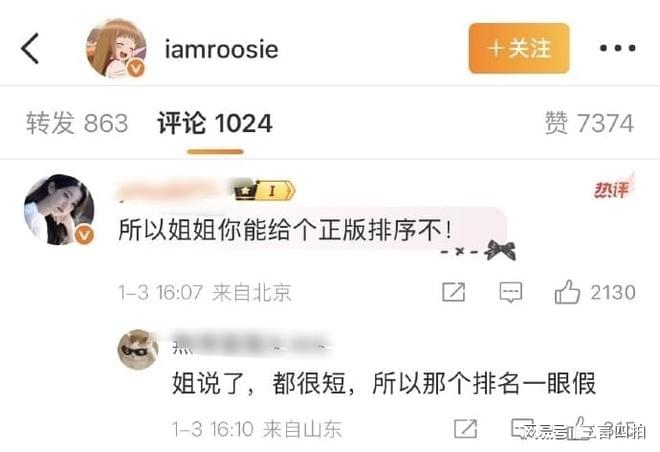Image resolution: width=660 pixels, height=452 pixels.
Task: Switch to the 赞 7374 tab
Action: (x=589, y=123)
